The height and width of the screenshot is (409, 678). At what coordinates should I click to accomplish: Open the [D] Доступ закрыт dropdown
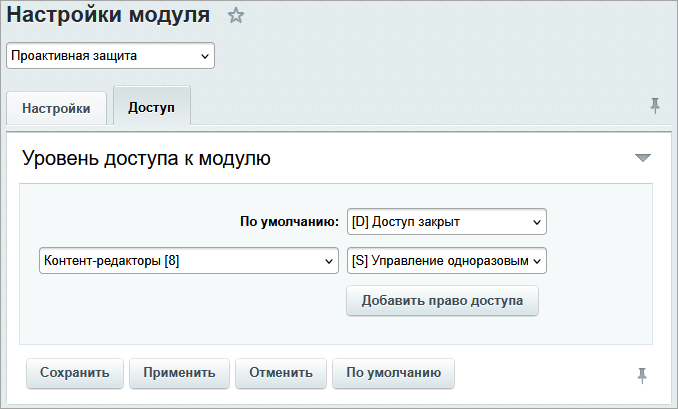coord(446,220)
